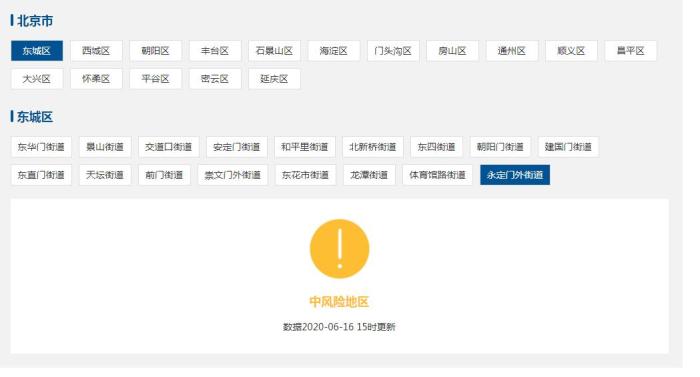Image resolution: width=700 pixels, height=377 pixels.
Task: Open the 房山区 district
Action: [x=452, y=51]
